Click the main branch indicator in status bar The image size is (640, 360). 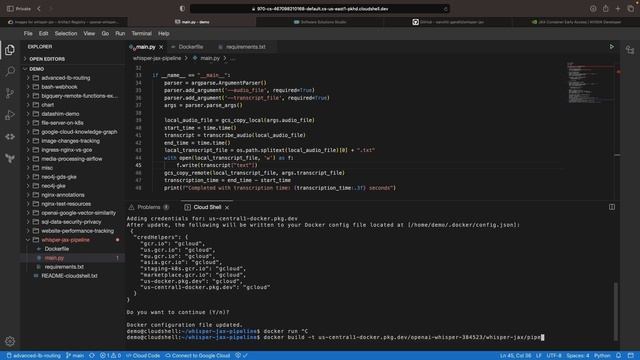[x=75, y=356]
